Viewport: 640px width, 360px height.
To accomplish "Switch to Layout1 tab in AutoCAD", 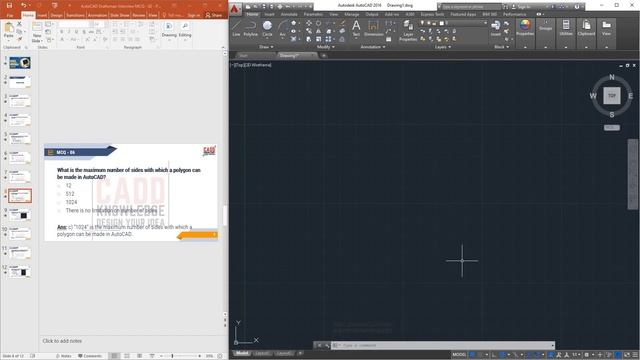I will pyautogui.click(x=262, y=353).
